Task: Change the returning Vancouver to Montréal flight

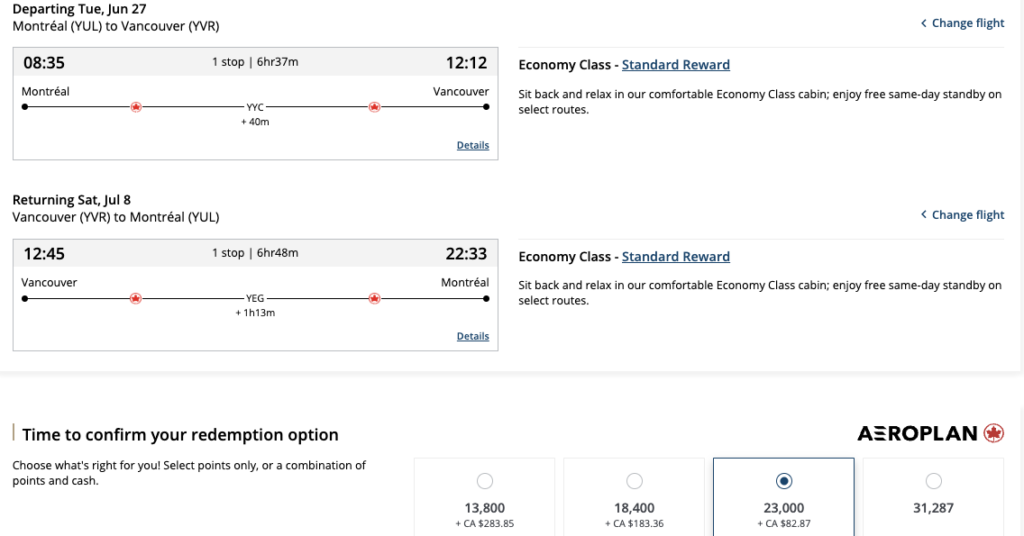Action: pyautogui.click(x=962, y=215)
